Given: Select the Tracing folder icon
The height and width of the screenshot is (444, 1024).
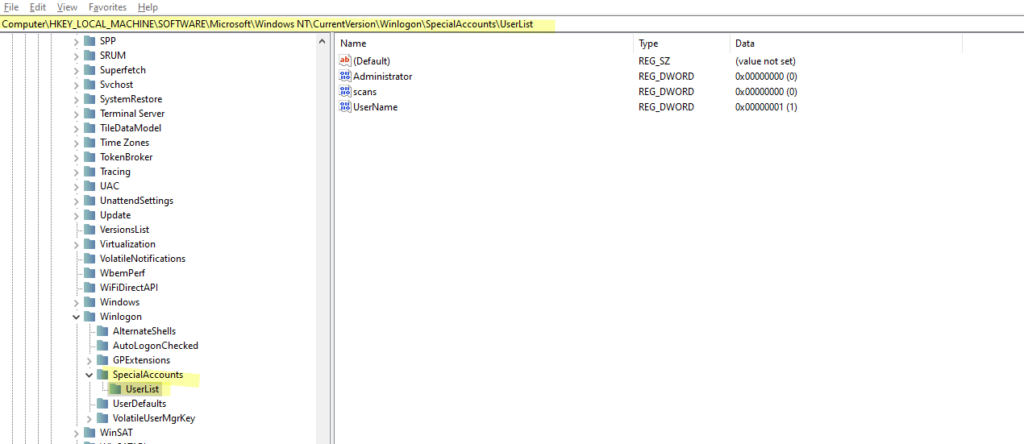Looking at the screenshot, I should click(x=89, y=172).
